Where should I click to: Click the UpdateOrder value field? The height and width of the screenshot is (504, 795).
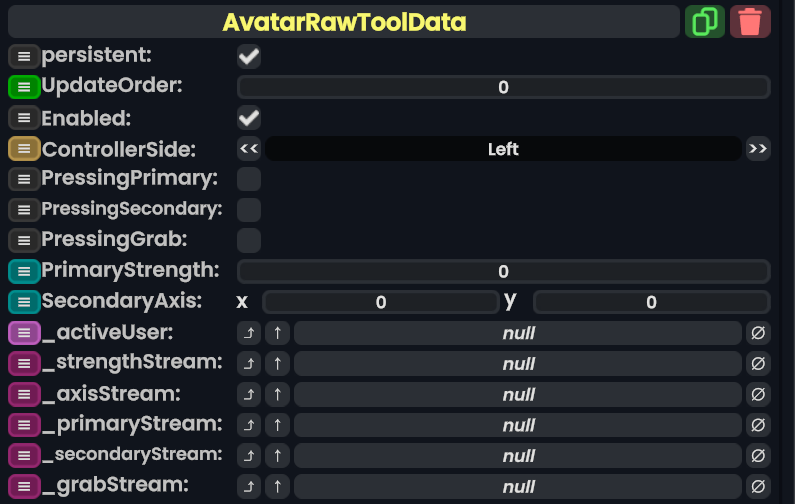[503, 87]
